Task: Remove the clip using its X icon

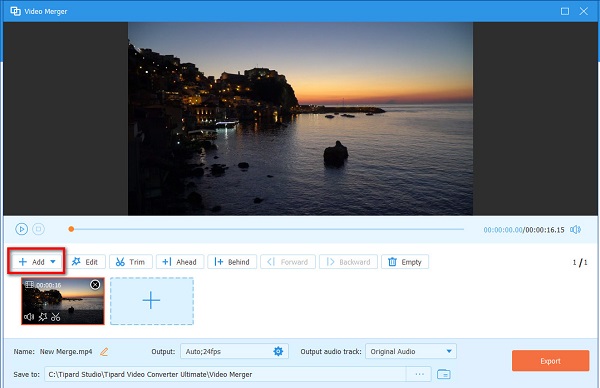Action: click(95, 284)
